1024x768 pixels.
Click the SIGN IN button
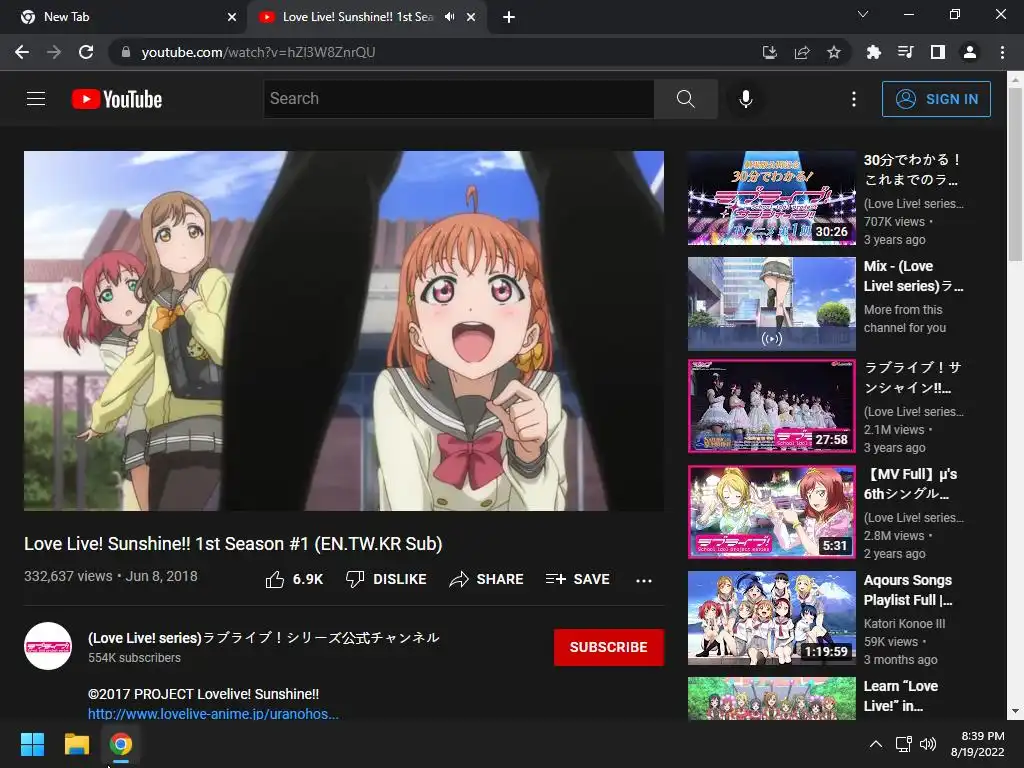[x=936, y=99]
